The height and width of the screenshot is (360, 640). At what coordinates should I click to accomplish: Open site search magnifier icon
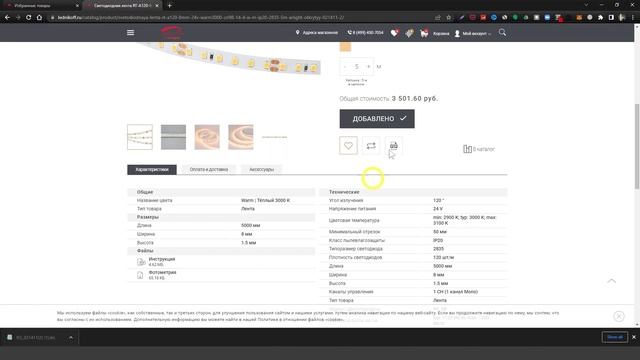click(502, 32)
